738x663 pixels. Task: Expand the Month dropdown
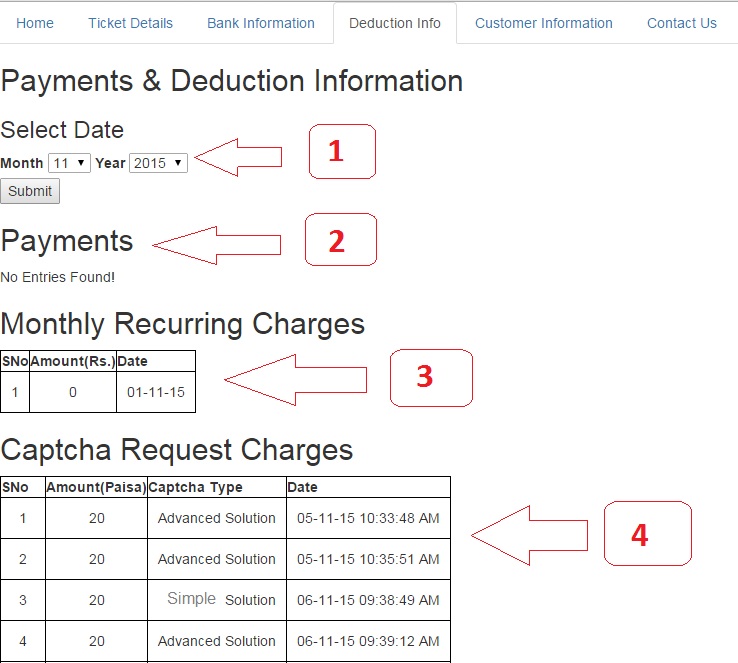pos(69,163)
